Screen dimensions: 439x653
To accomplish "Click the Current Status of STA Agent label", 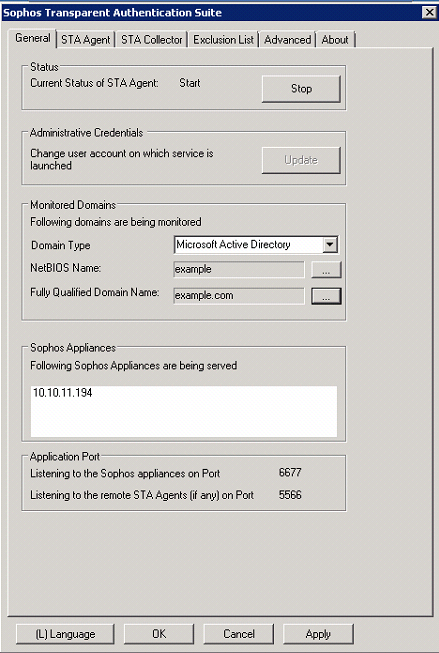I will coord(94,83).
